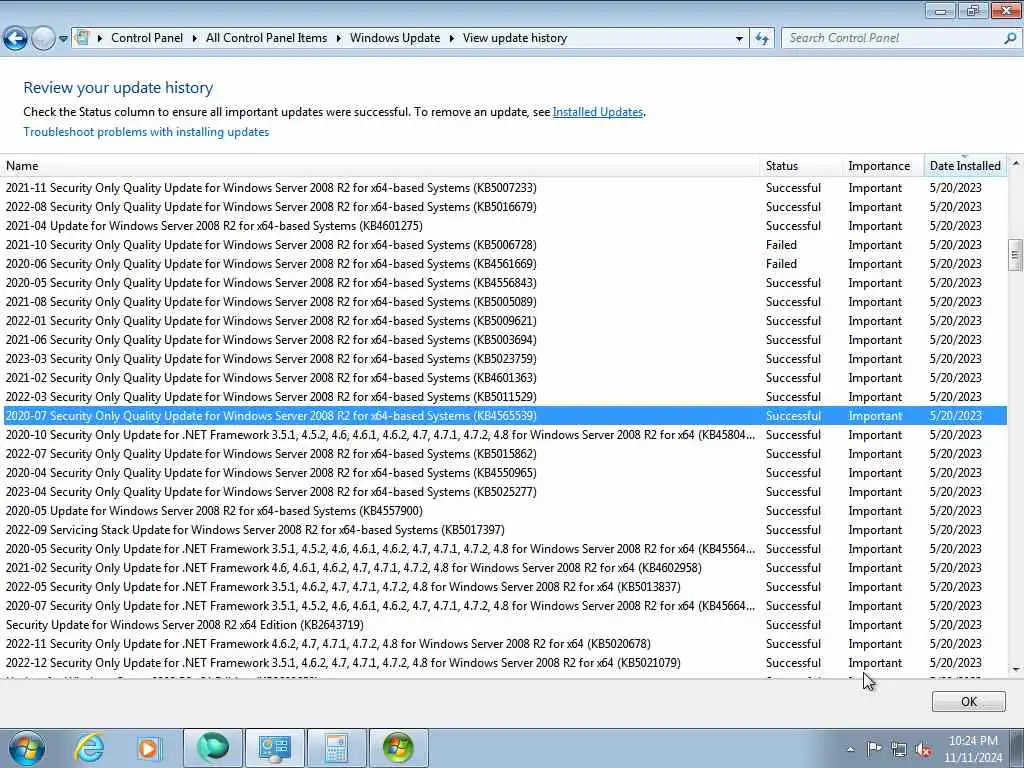The height and width of the screenshot is (768, 1024).
Task: Select the KB5020678 .NET Framework update row
Action: [x=505, y=643]
